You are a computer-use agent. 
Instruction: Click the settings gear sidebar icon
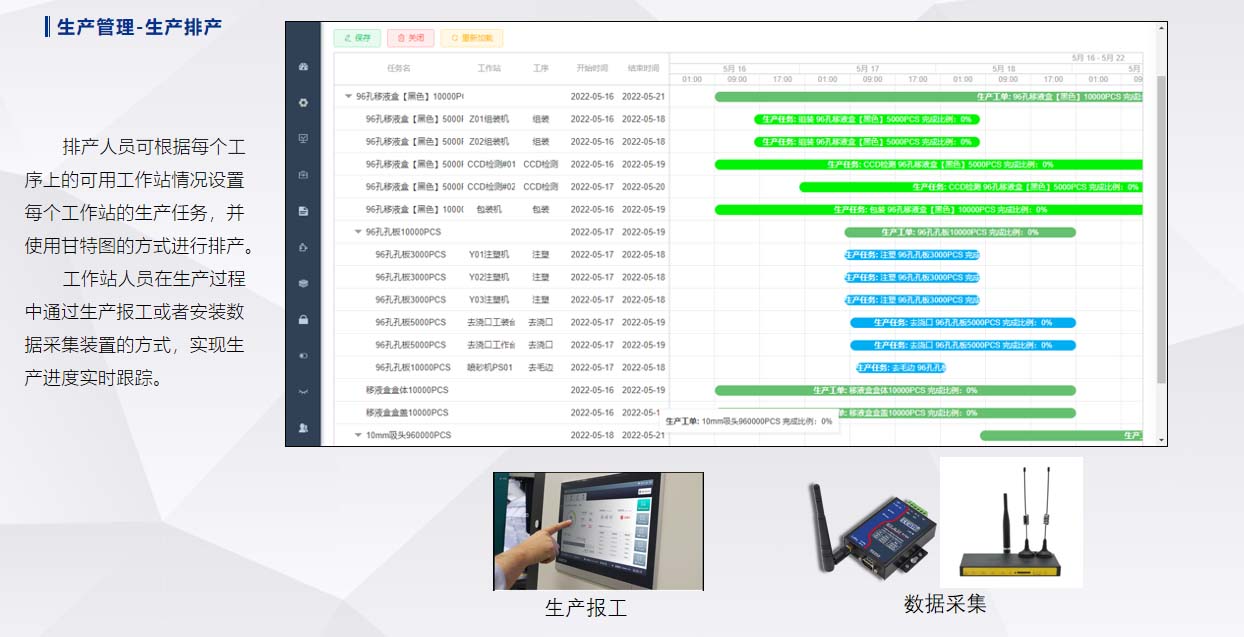point(303,103)
